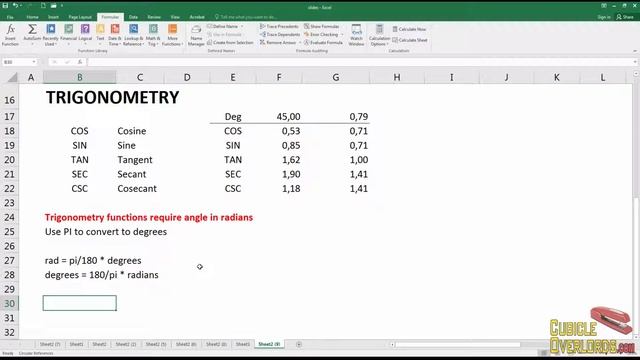Click the AutoSum sigma icon
Screen dimensions: 640x360
[32, 35]
